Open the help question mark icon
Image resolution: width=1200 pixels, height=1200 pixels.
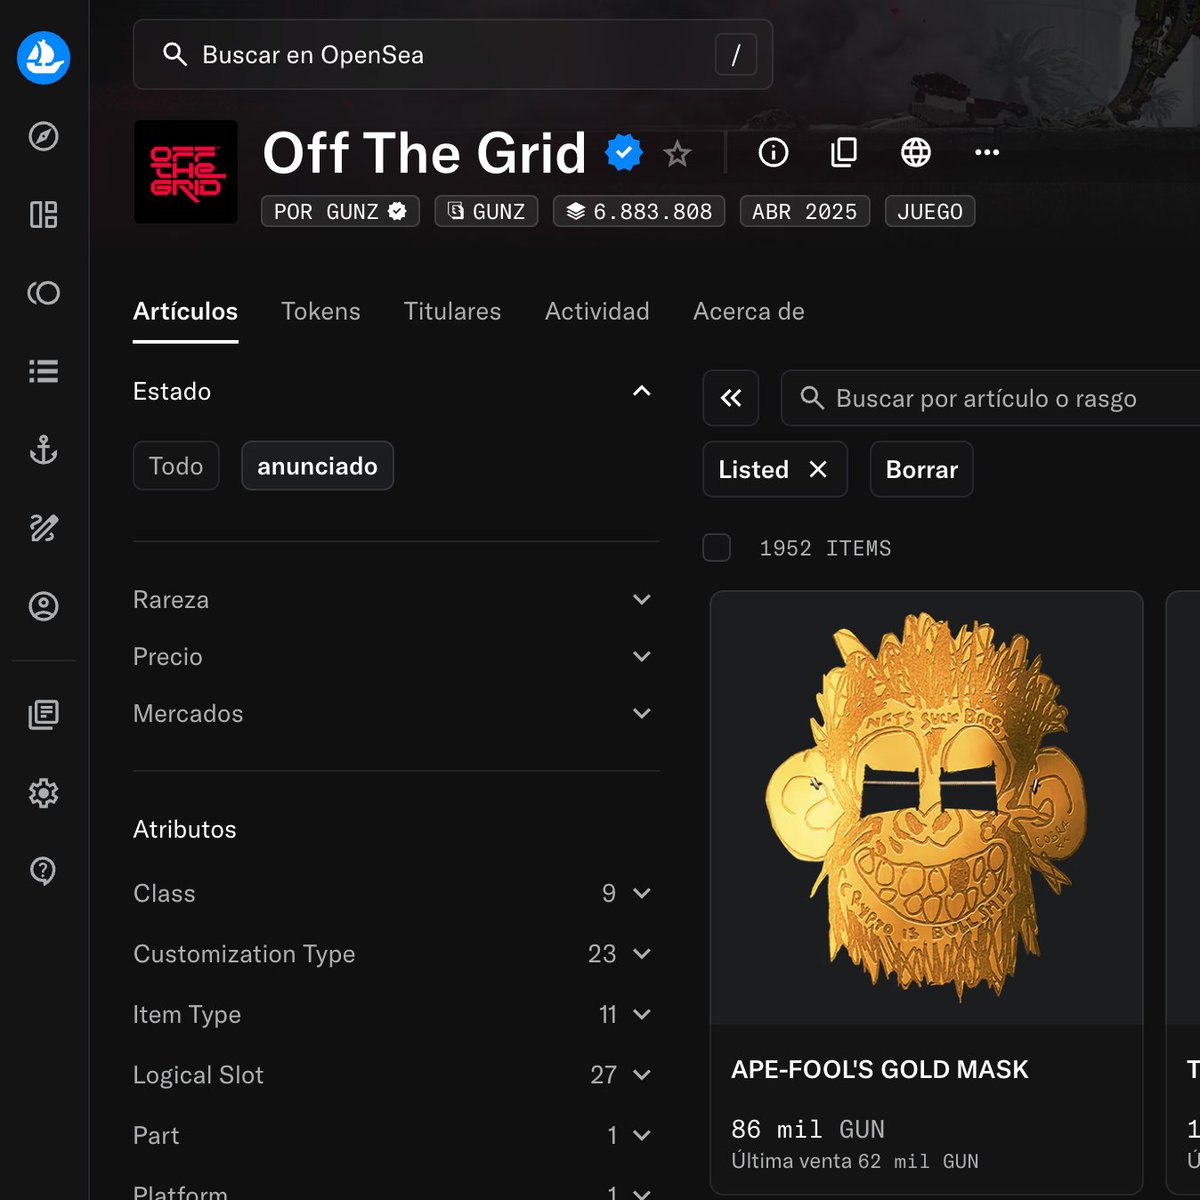[43, 871]
